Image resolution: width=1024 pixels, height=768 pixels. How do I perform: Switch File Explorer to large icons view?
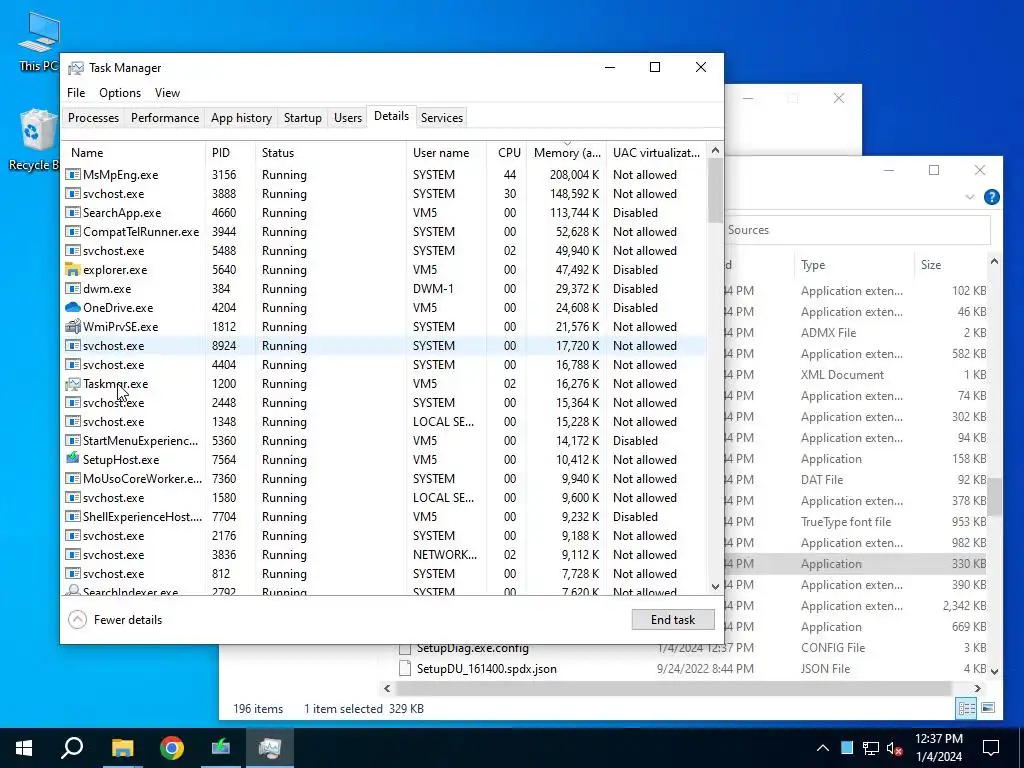click(x=988, y=708)
